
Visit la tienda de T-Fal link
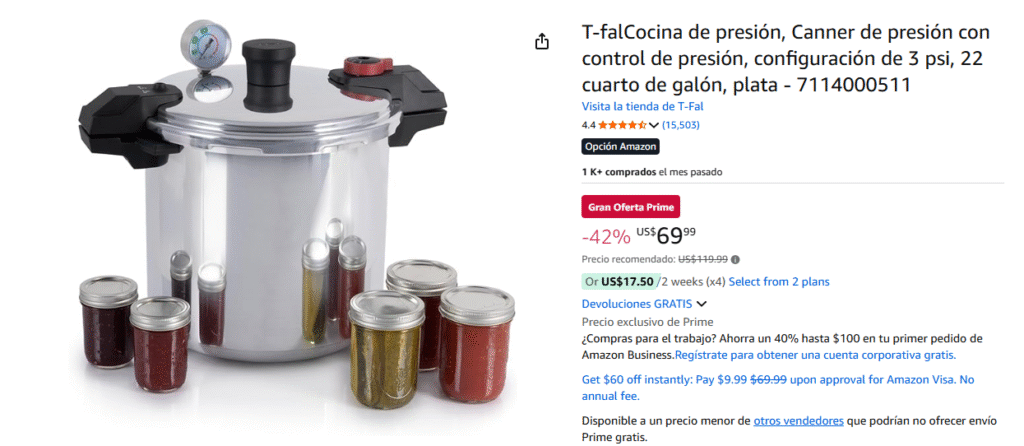coord(643,106)
